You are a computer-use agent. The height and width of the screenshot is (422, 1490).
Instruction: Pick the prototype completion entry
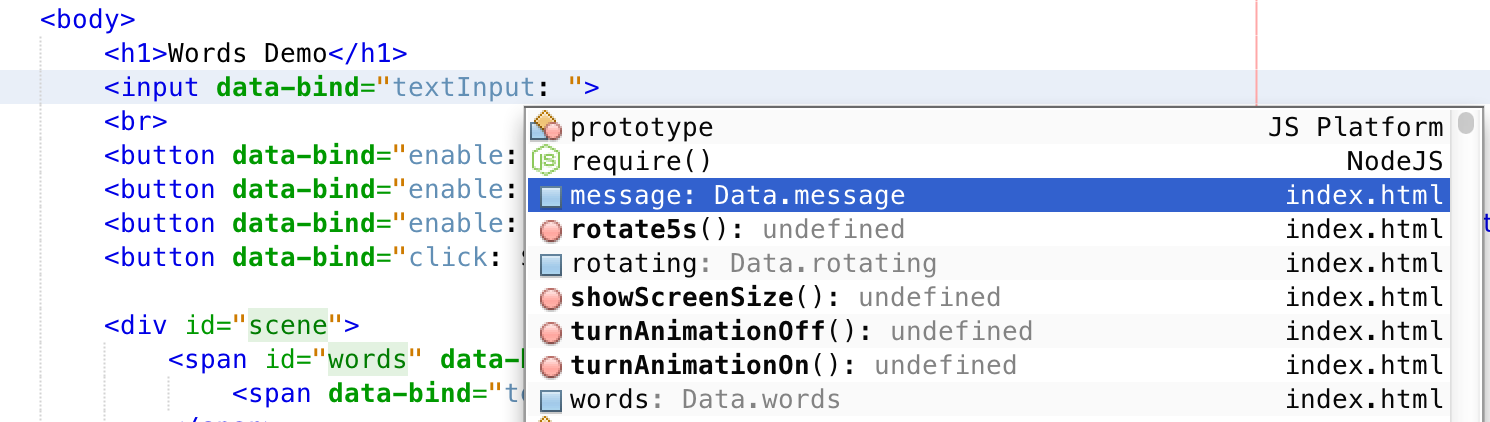pyautogui.click(x=641, y=127)
